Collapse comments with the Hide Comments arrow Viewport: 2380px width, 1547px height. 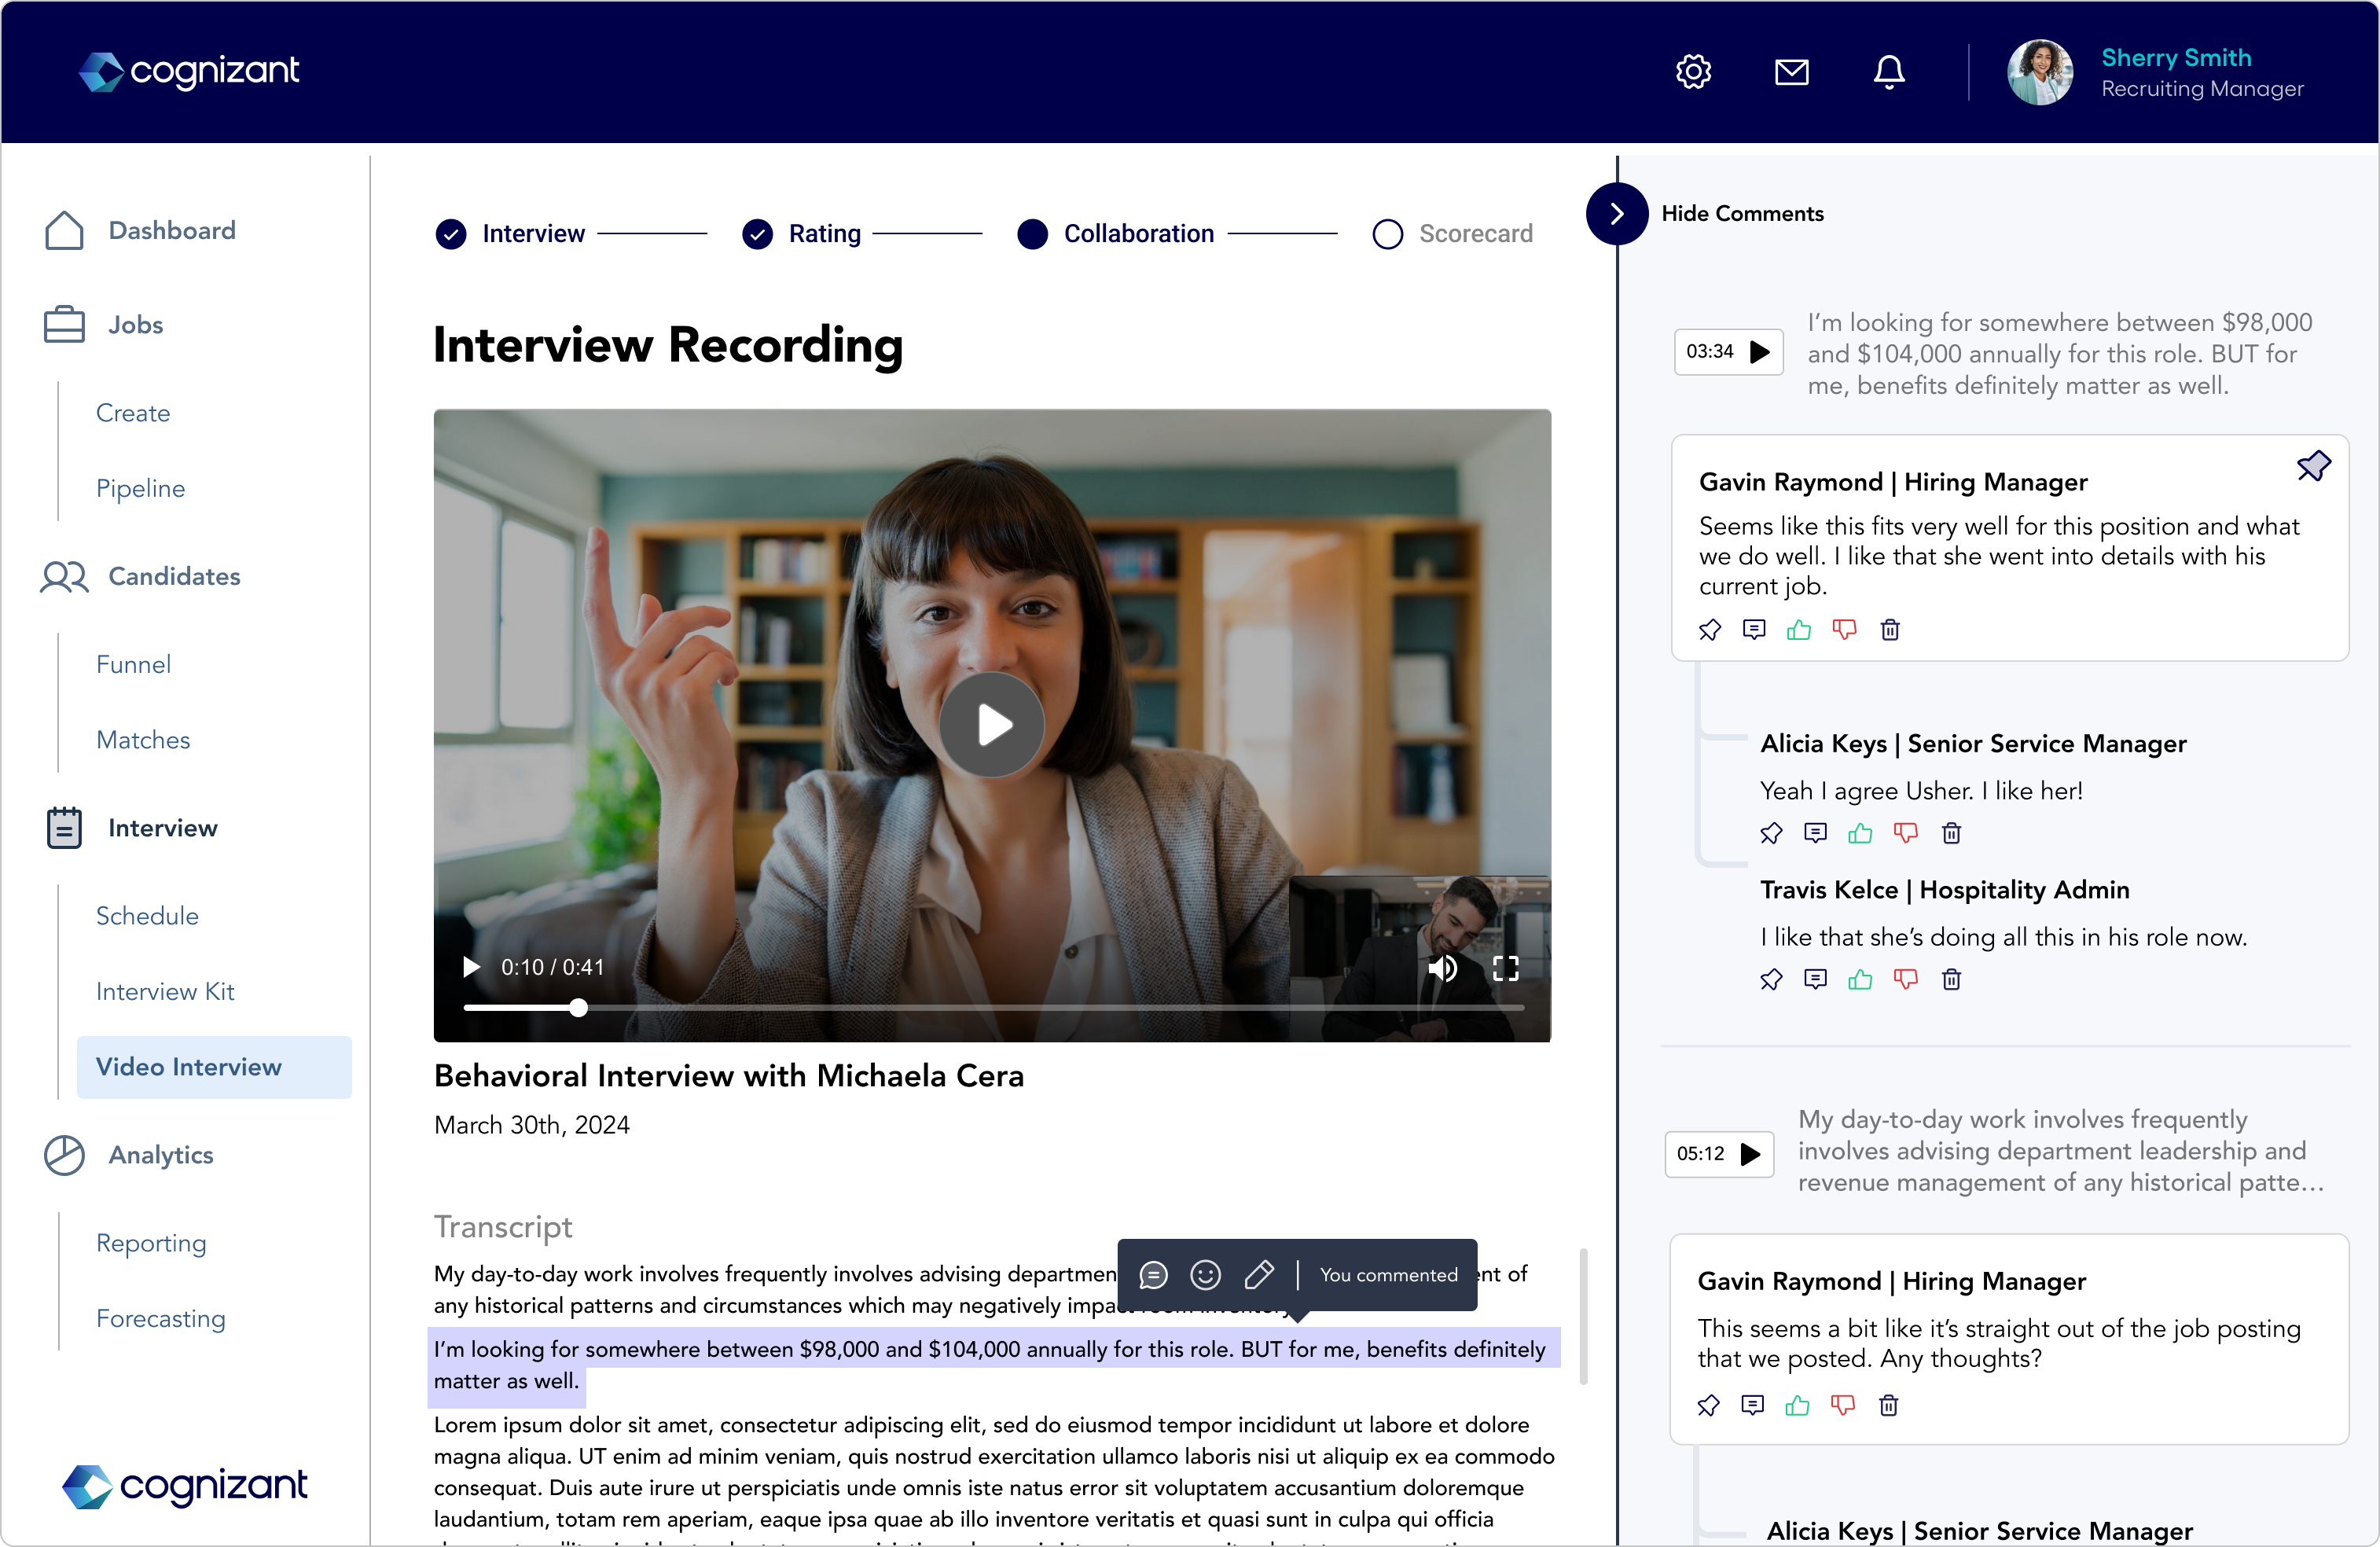(1616, 213)
